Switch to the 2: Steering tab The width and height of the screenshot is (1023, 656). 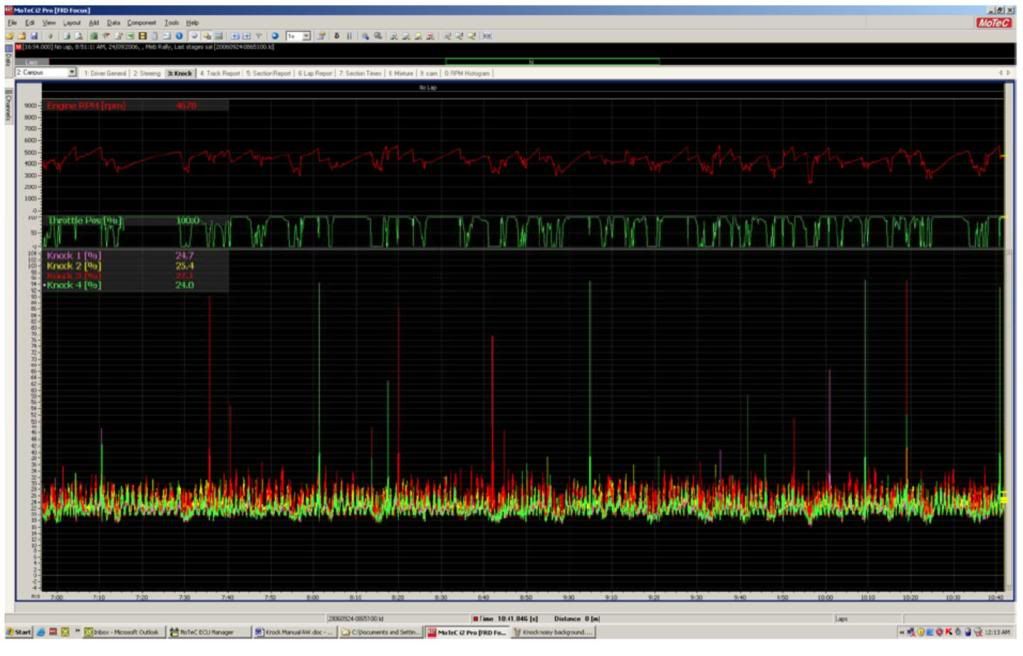pyautogui.click(x=147, y=73)
